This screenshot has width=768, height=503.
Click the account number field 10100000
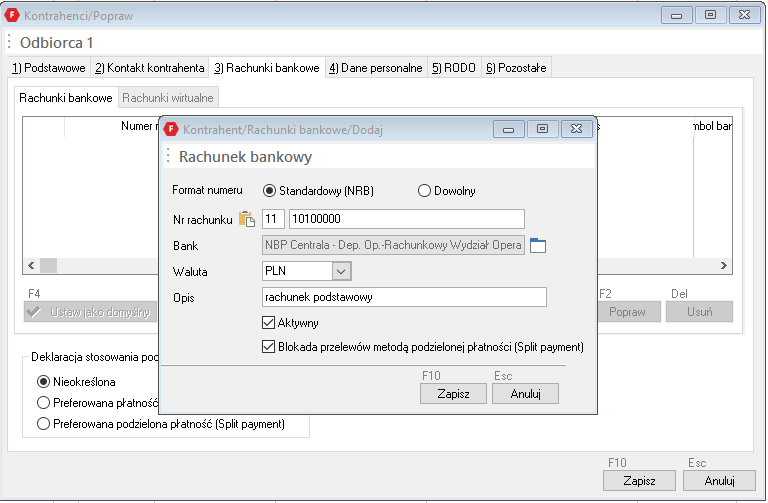click(x=406, y=219)
